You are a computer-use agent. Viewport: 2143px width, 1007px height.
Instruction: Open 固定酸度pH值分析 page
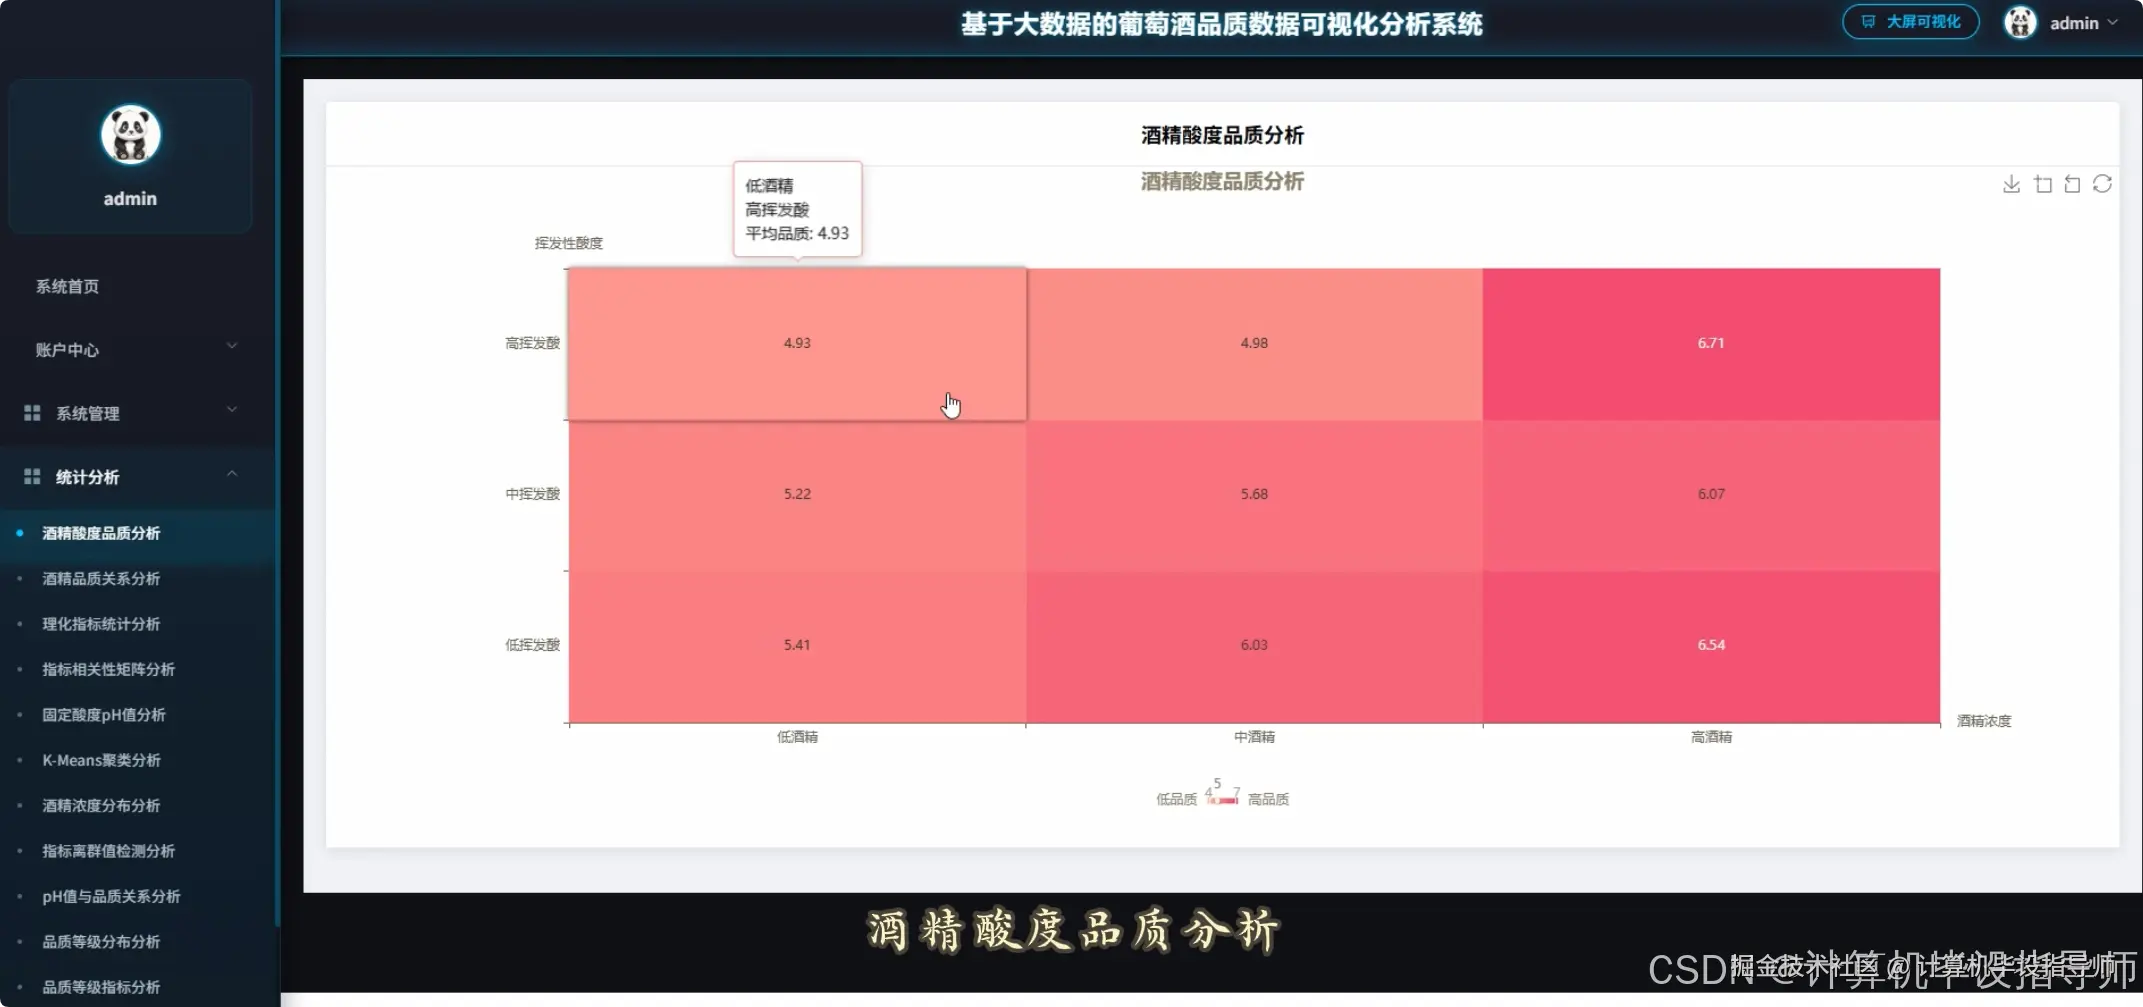click(104, 715)
